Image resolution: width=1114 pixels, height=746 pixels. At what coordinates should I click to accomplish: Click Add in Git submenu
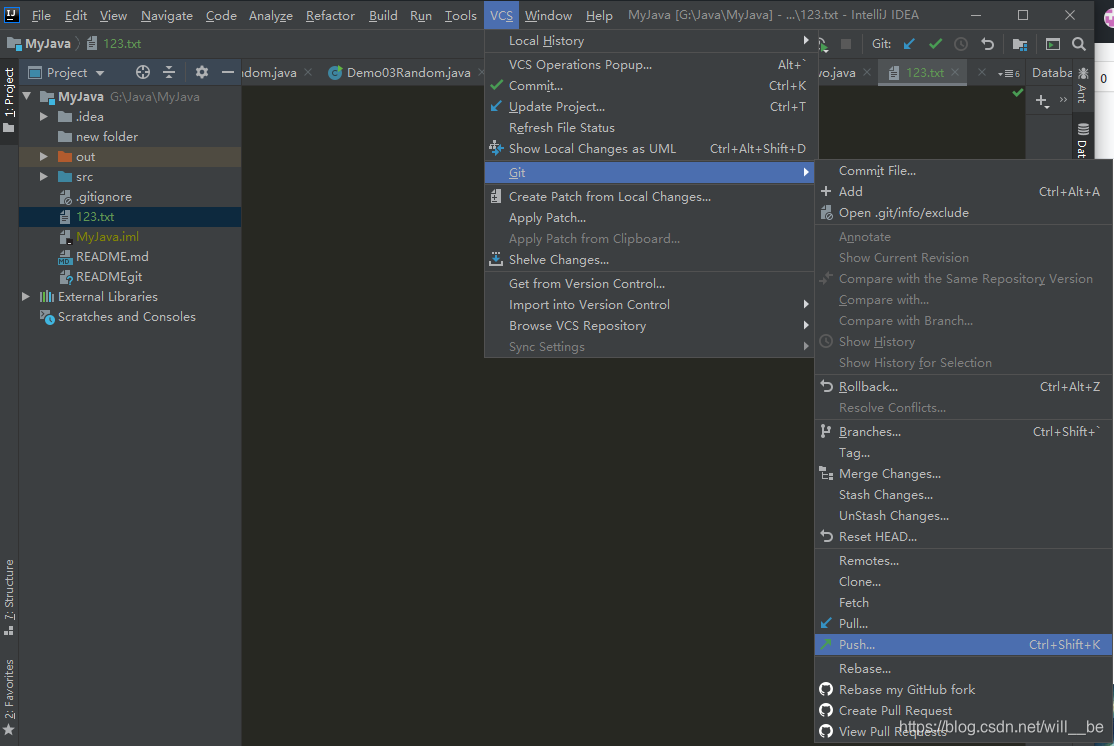click(x=963, y=191)
